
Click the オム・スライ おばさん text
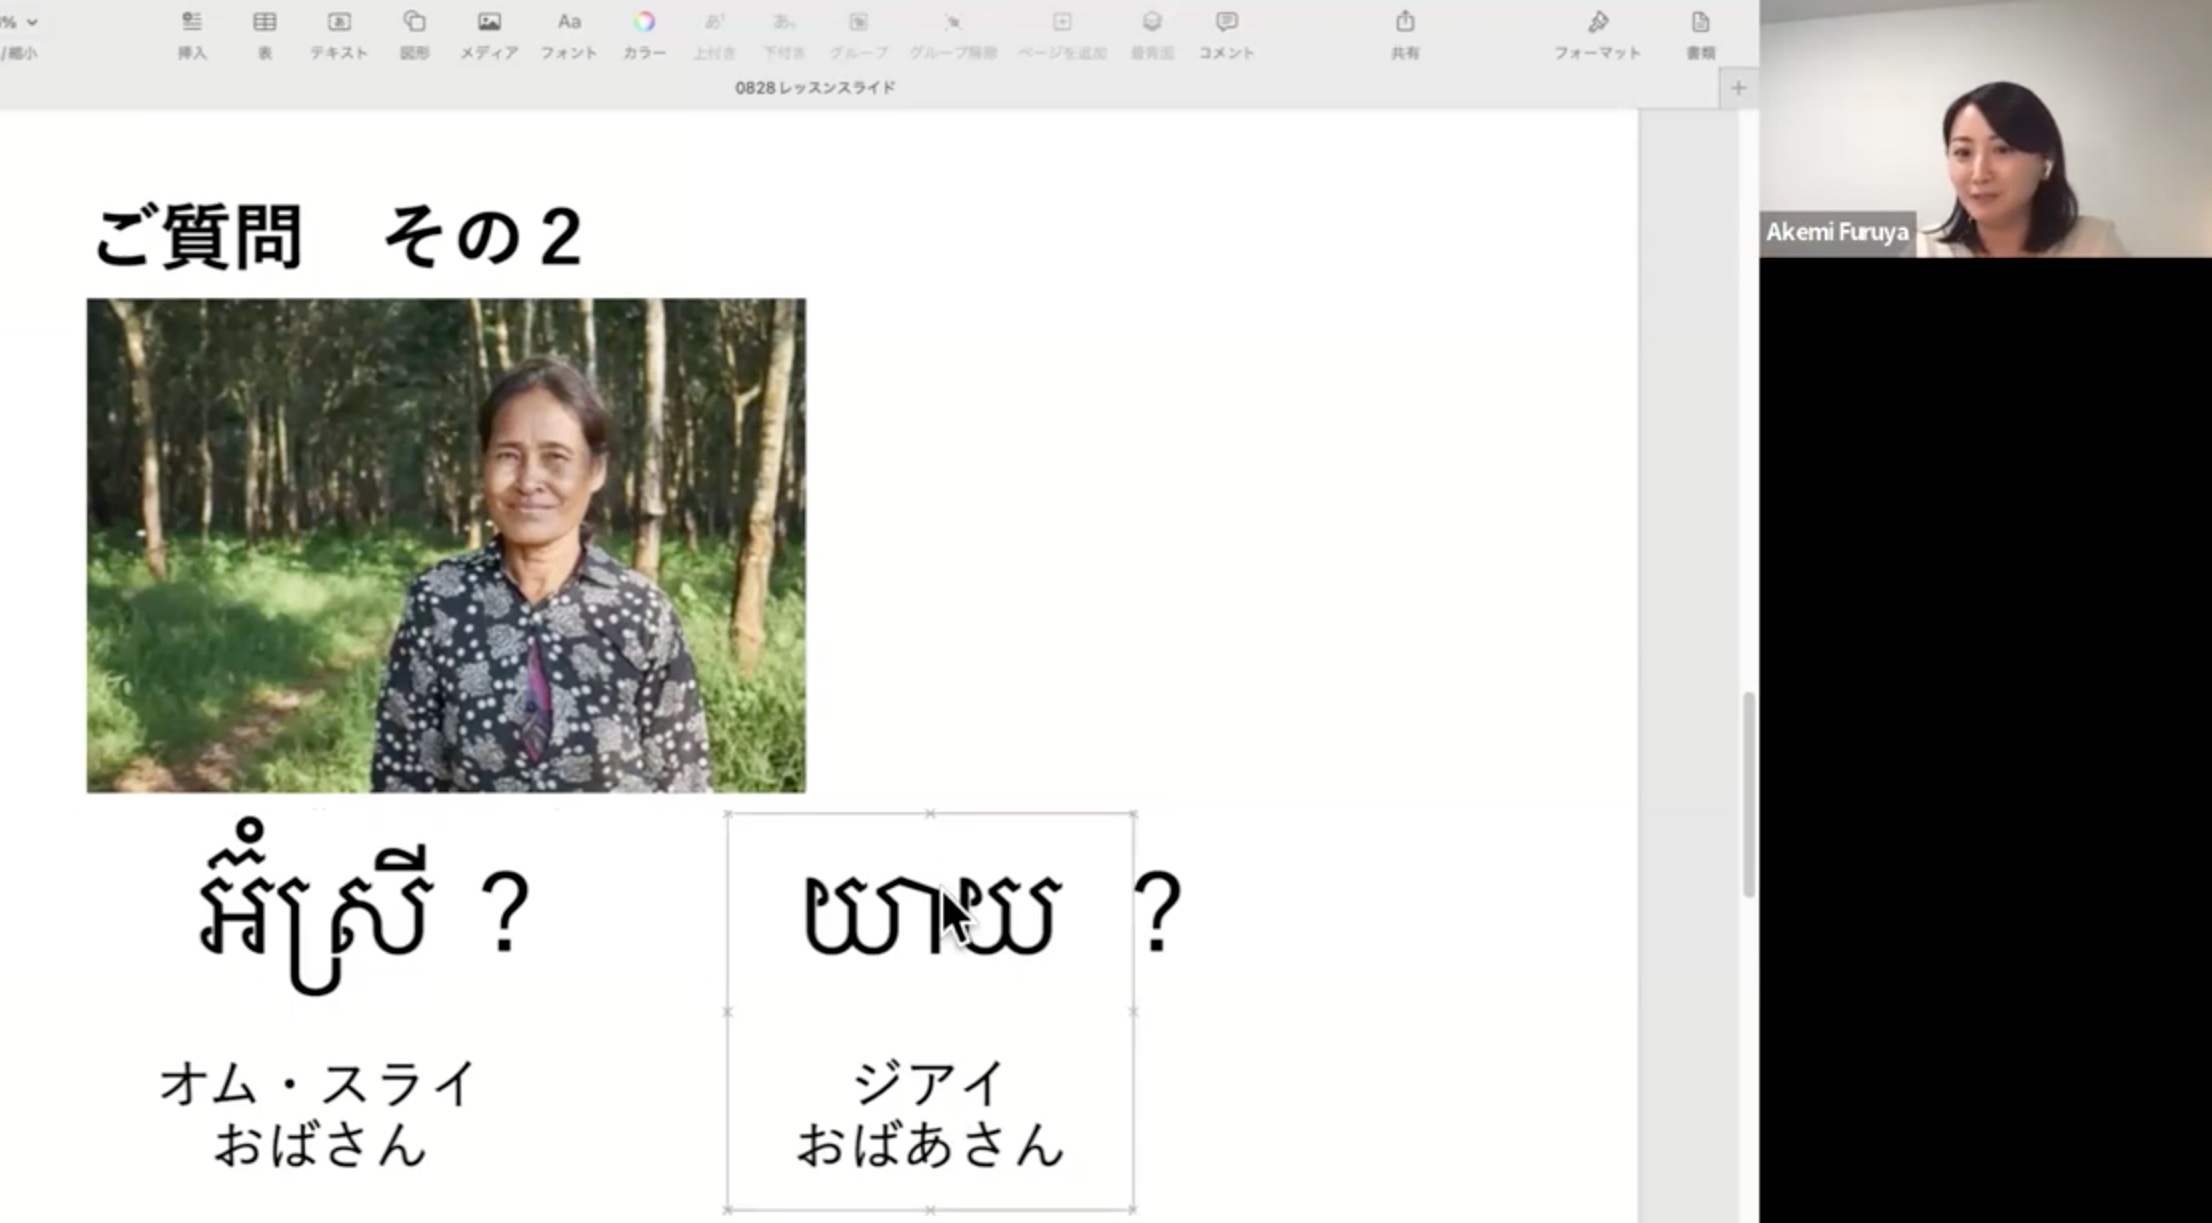click(319, 1113)
